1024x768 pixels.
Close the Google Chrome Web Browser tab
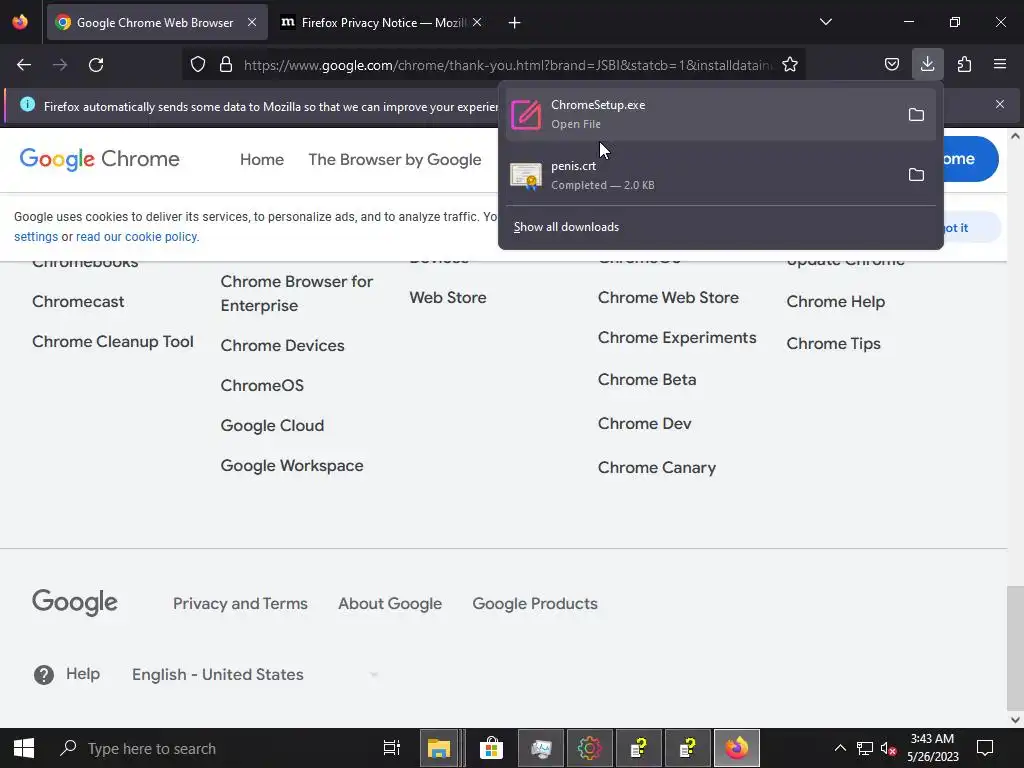tap(251, 22)
